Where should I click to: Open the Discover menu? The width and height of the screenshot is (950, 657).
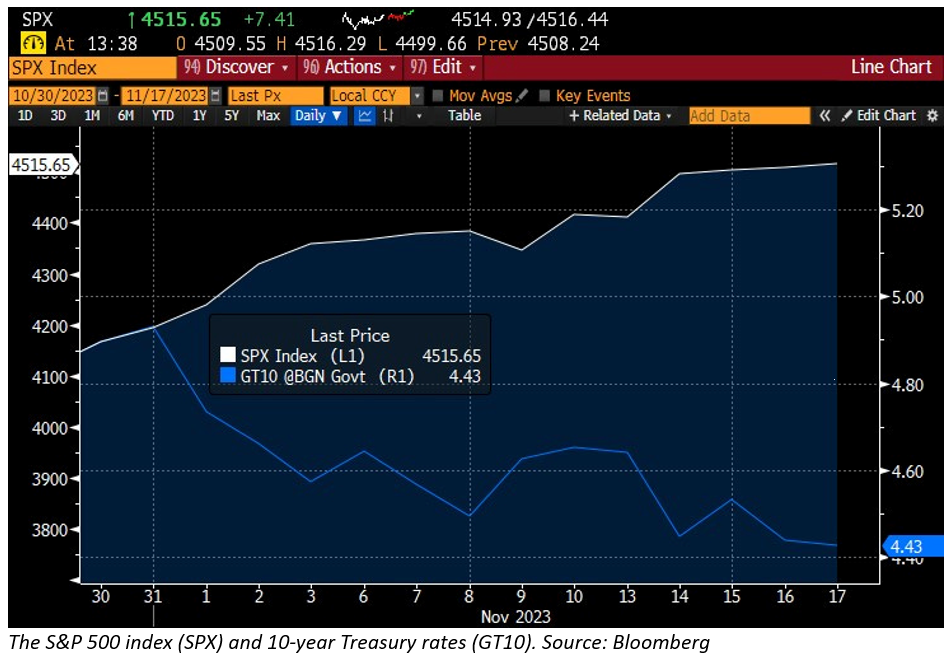coord(237,67)
